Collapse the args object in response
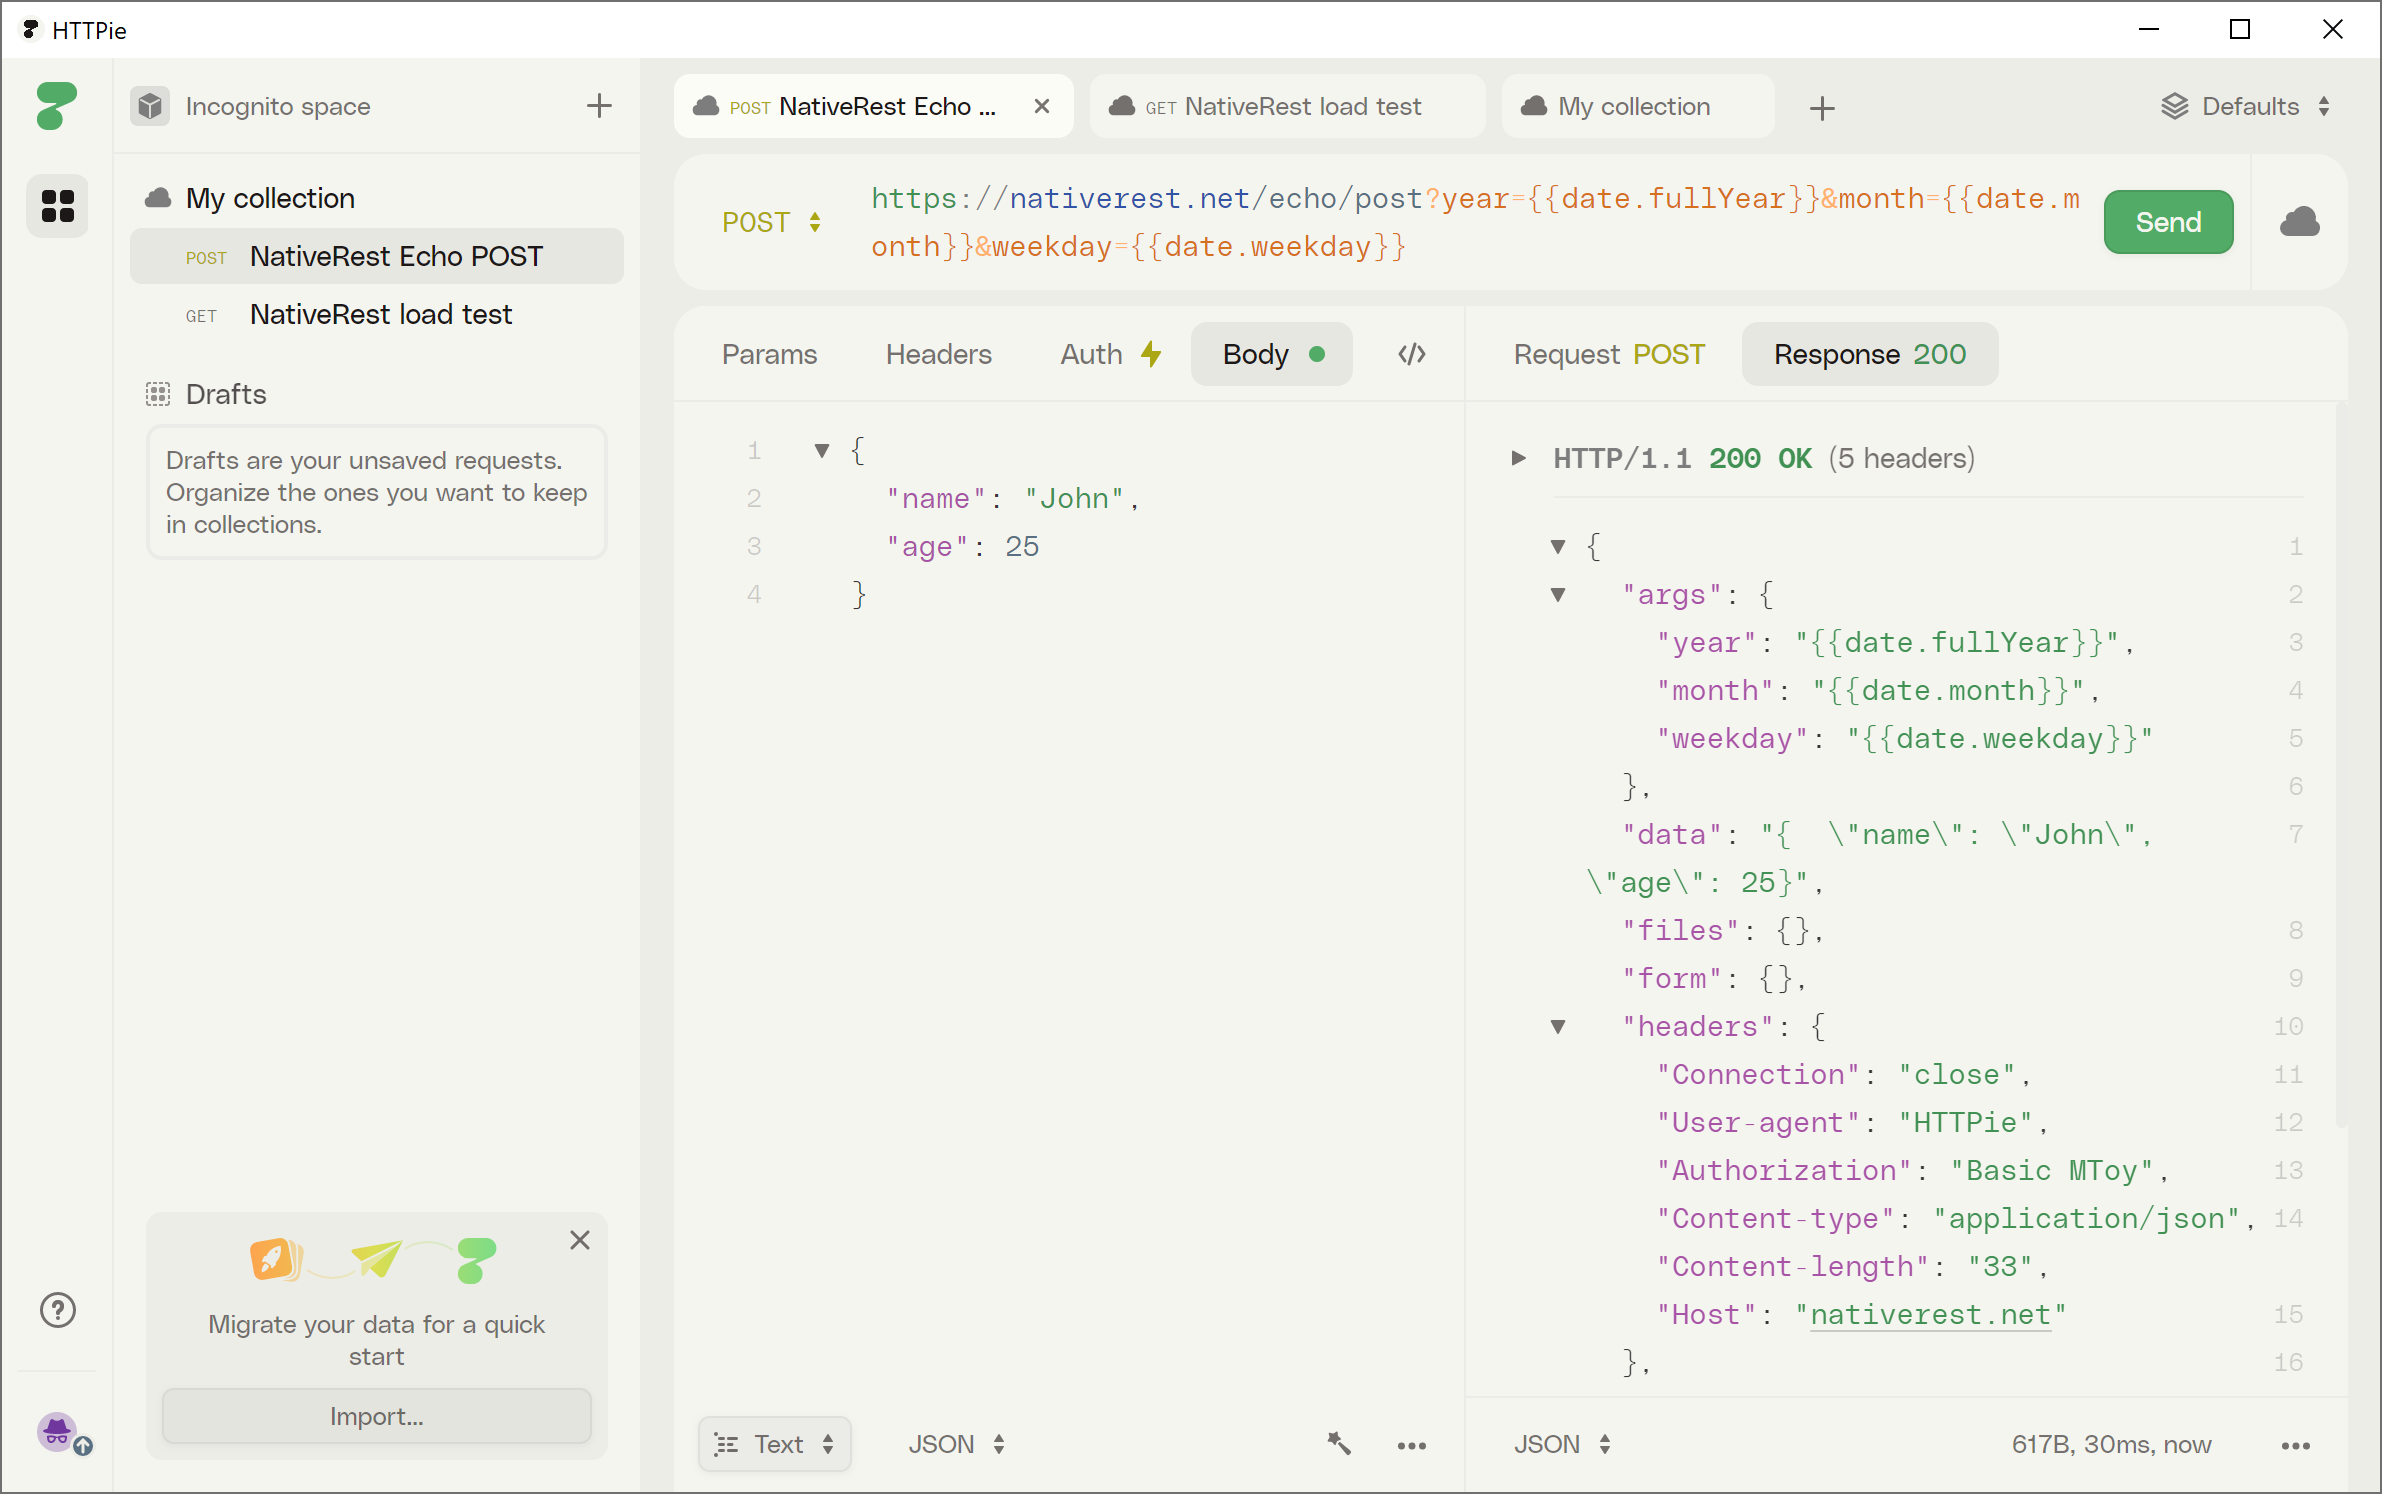 click(1558, 594)
